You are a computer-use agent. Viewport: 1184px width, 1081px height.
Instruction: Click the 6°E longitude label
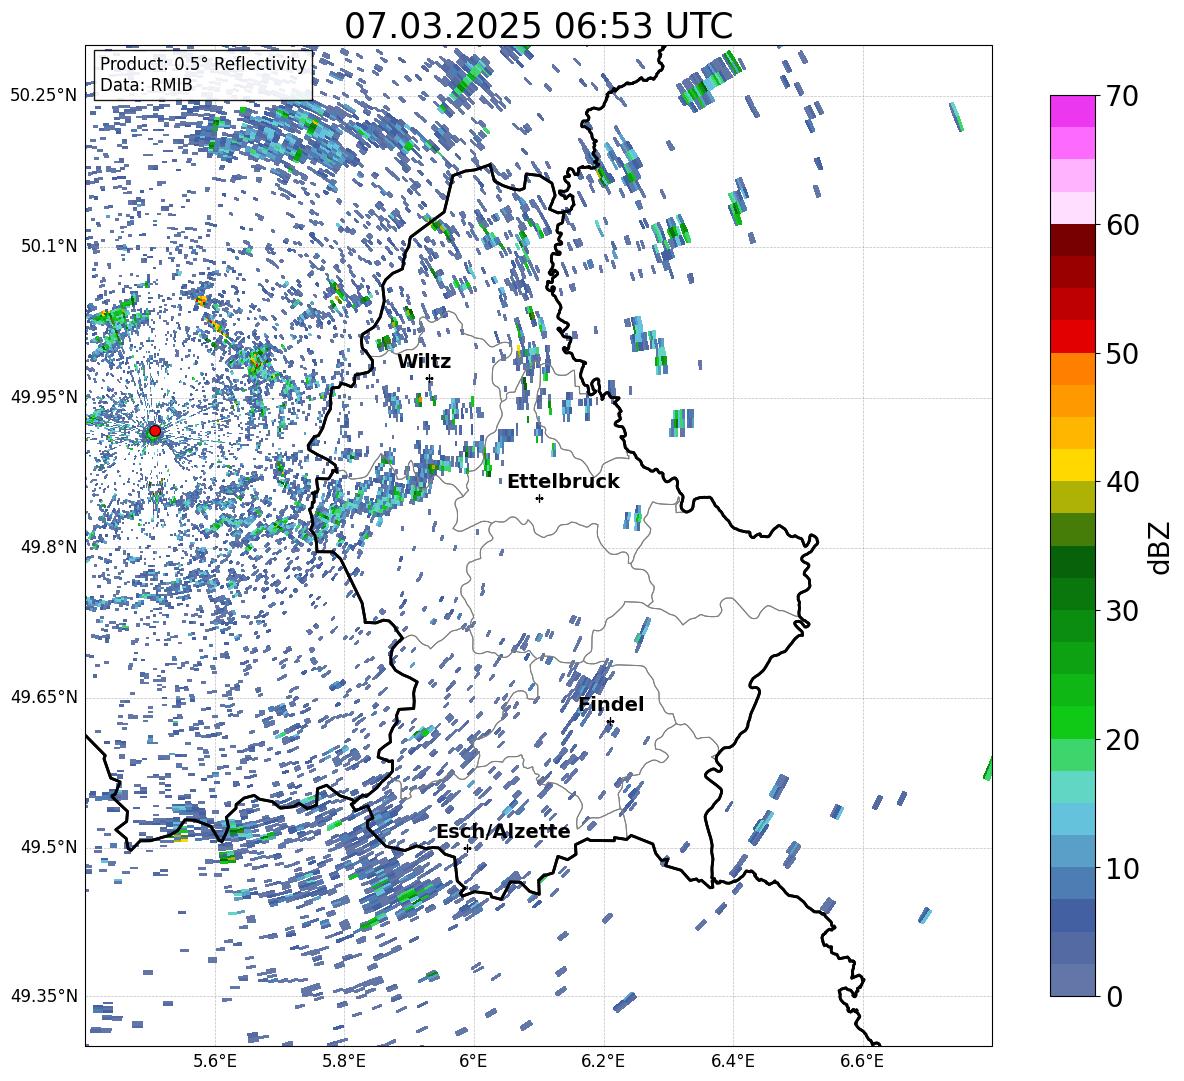tap(473, 1061)
